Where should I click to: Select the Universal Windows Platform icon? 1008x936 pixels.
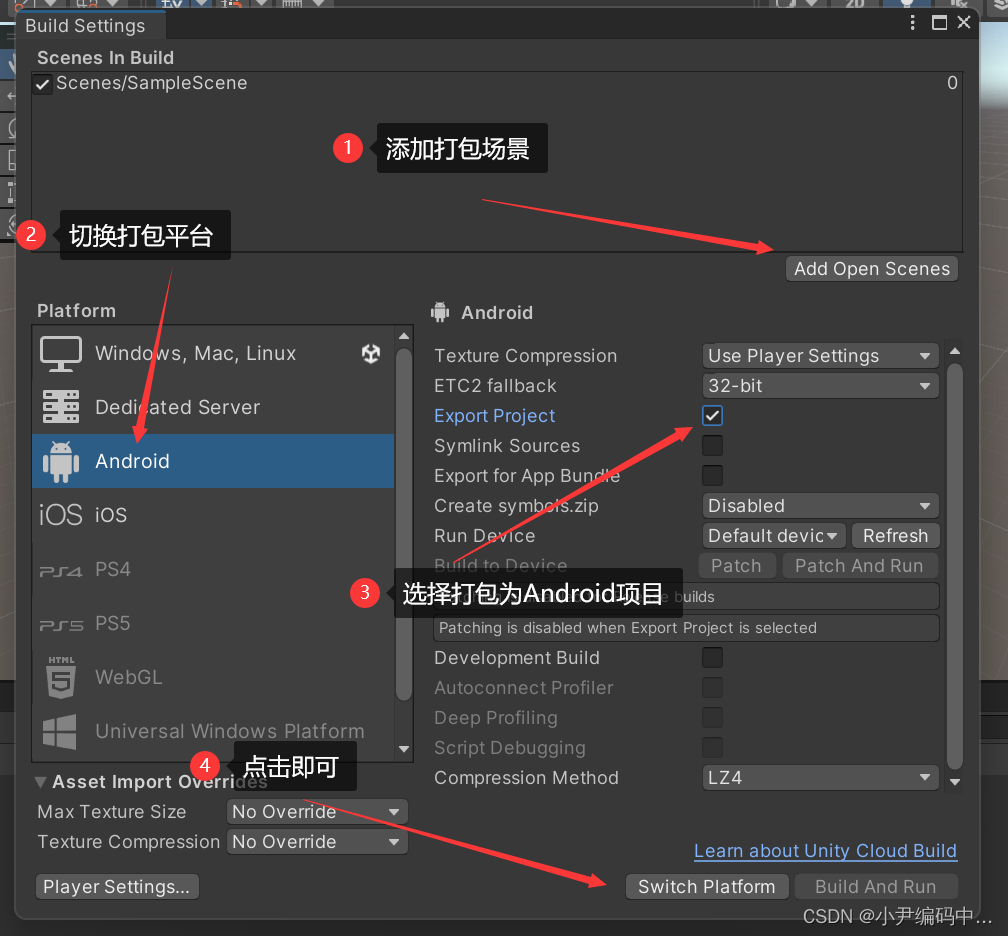60,732
